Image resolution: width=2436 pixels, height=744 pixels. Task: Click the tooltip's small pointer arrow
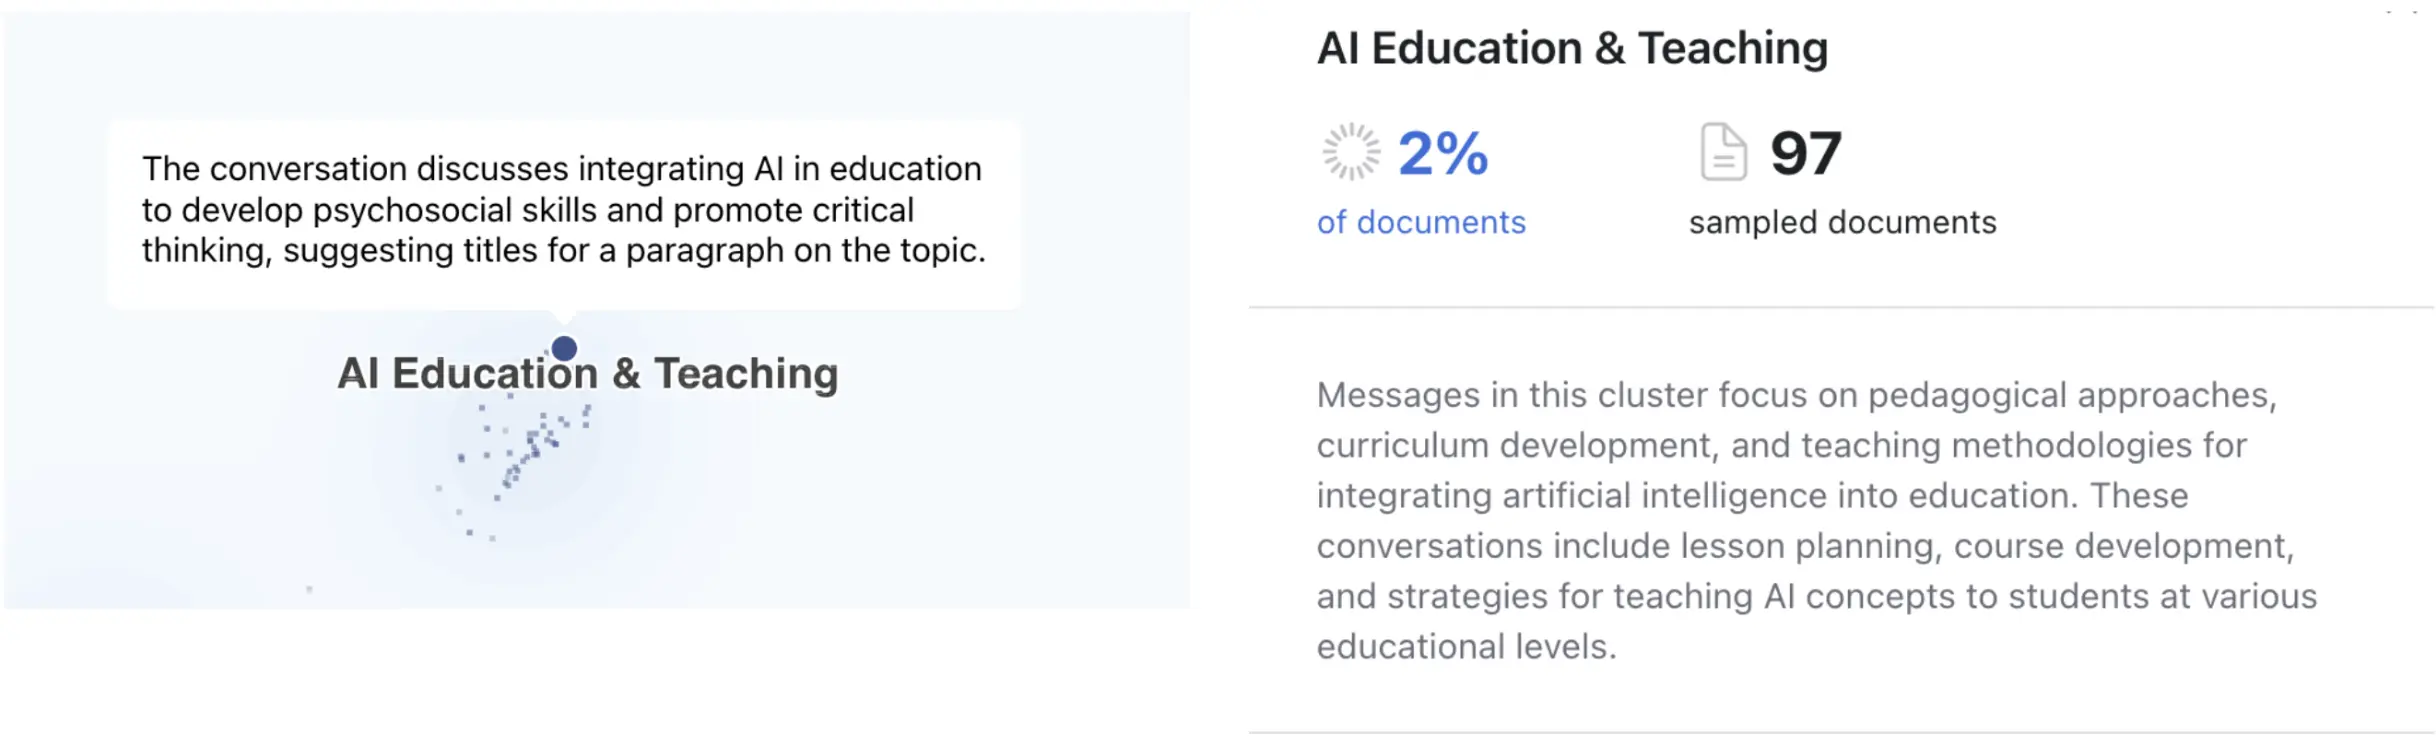coord(564,317)
